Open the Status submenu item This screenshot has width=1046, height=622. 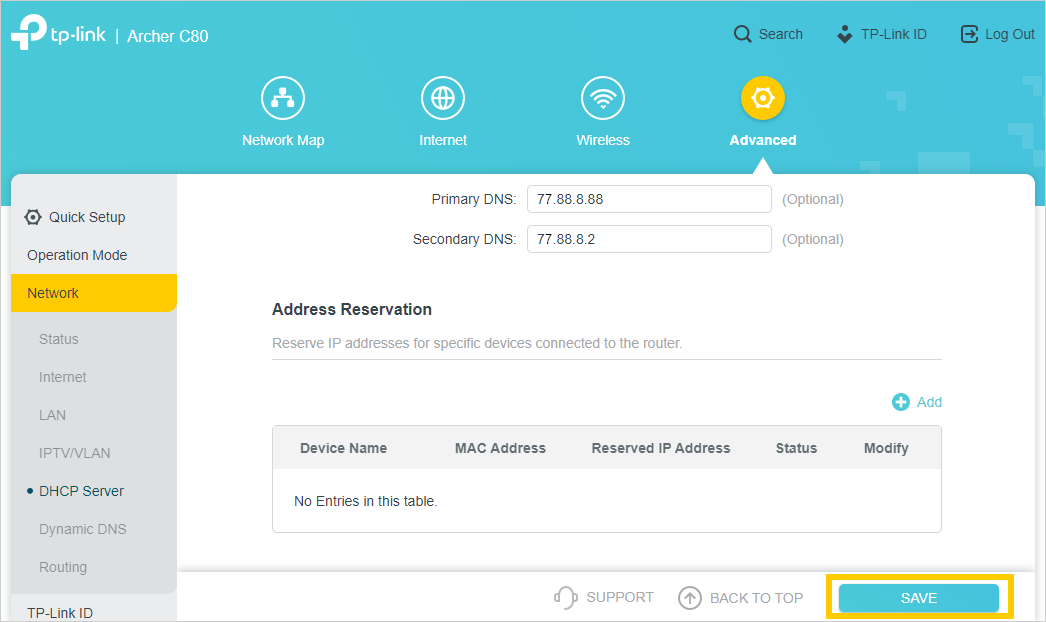click(x=59, y=339)
